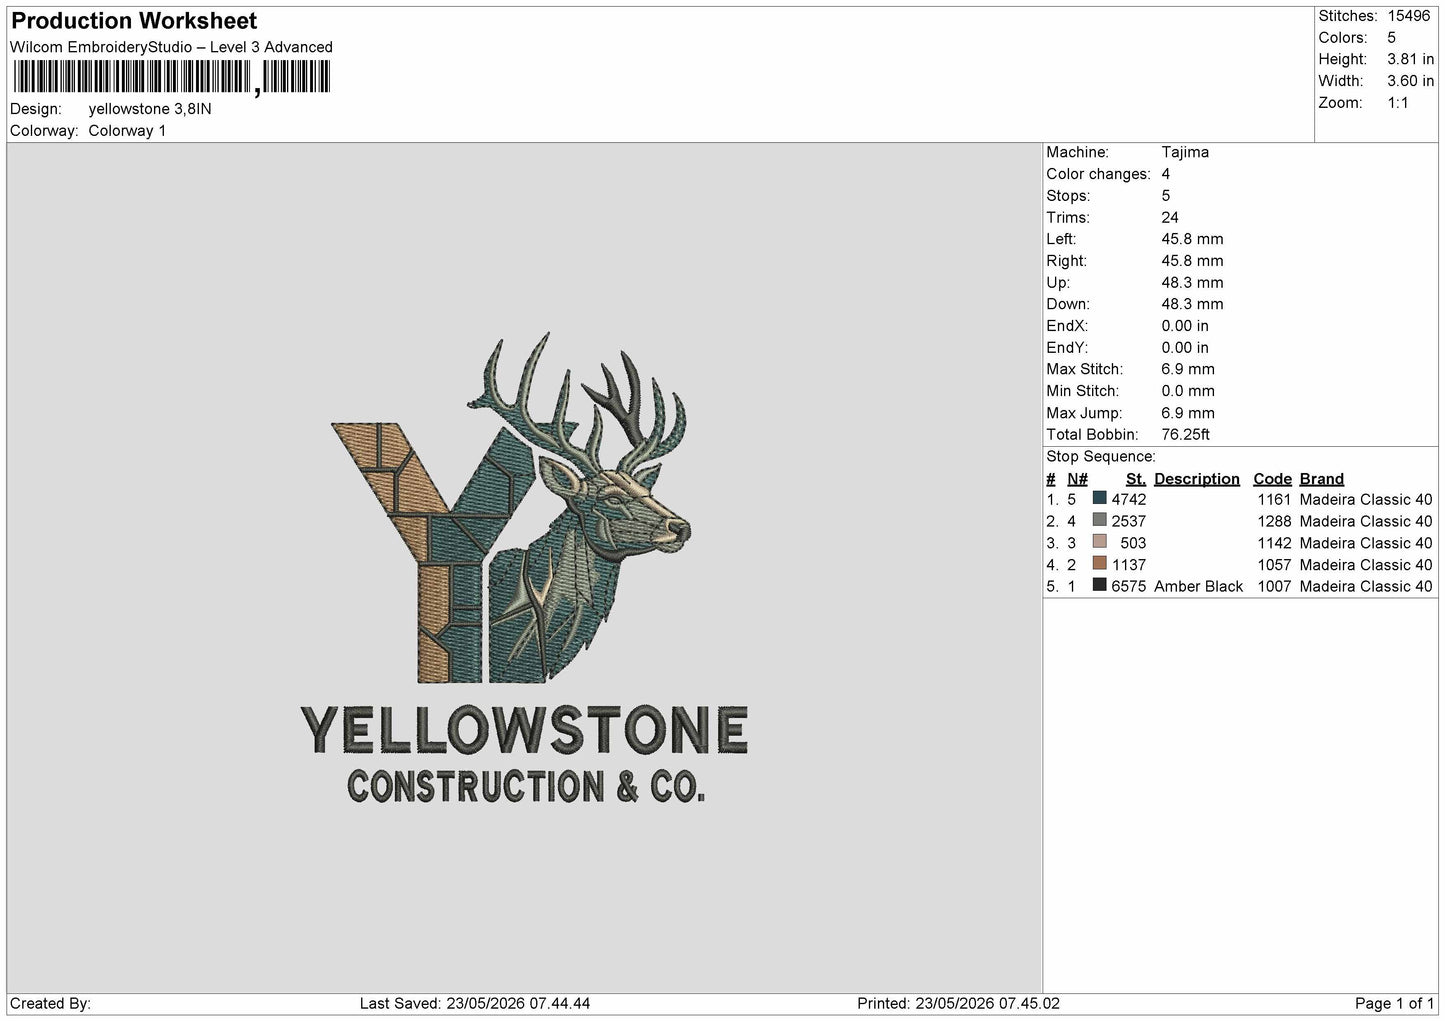Click the Up value 48.3 mm
The width and height of the screenshot is (1445, 1021).
pyautogui.click(x=1192, y=283)
